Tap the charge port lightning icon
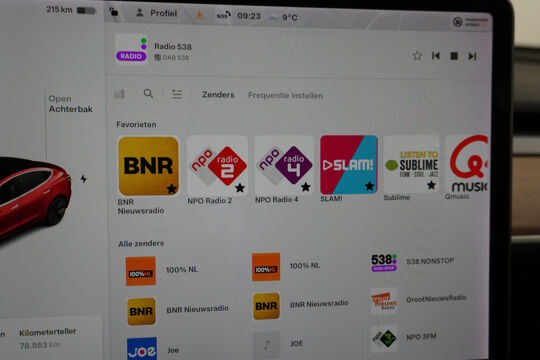 click(83, 179)
